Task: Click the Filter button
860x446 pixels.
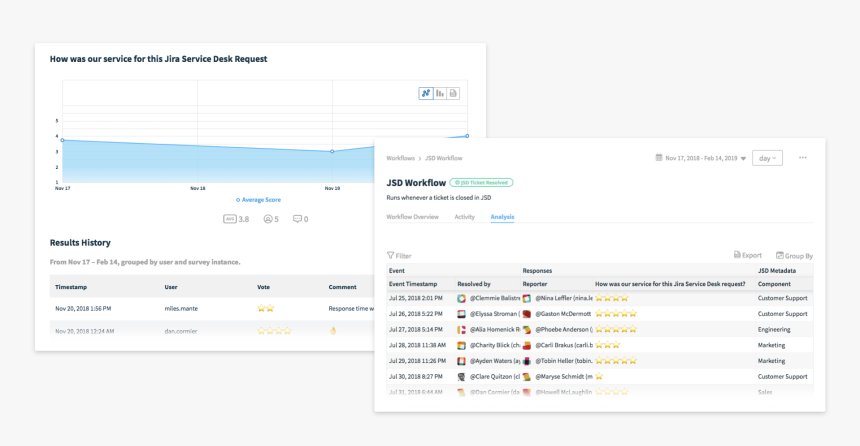Action: tap(399, 256)
